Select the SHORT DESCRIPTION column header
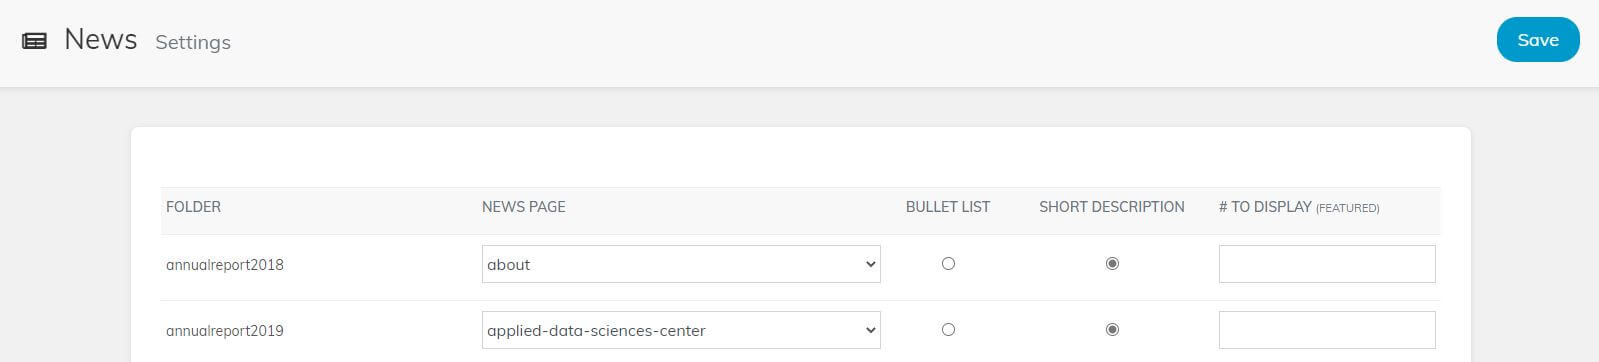Viewport: 1599px width, 362px height. point(1111,207)
